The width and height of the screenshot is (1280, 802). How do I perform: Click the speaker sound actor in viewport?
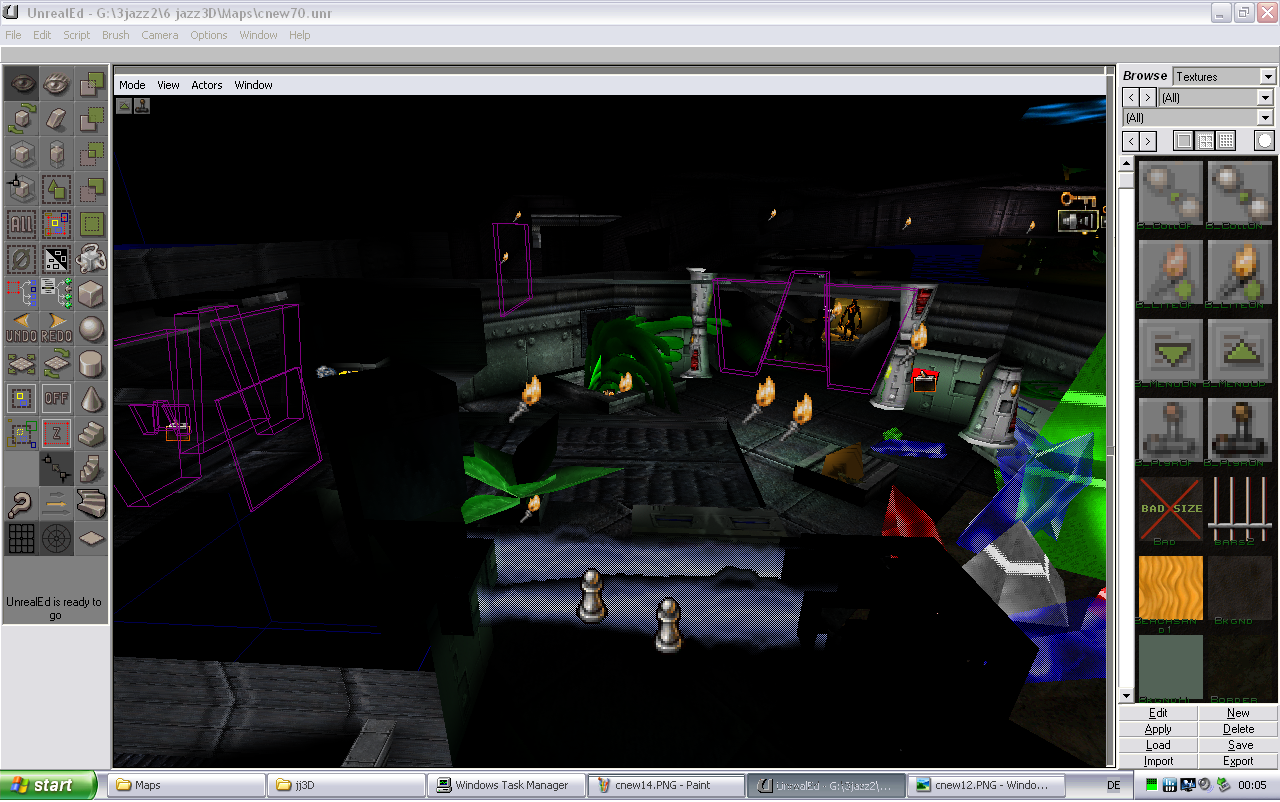click(1078, 221)
